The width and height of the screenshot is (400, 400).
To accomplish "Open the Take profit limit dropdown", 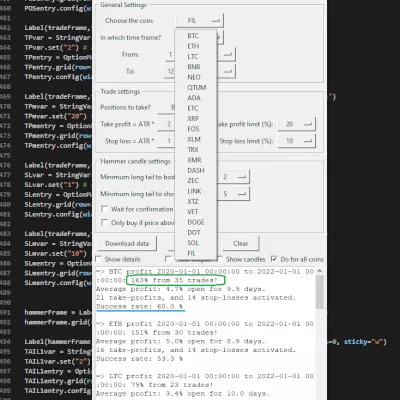I will click(297, 124).
